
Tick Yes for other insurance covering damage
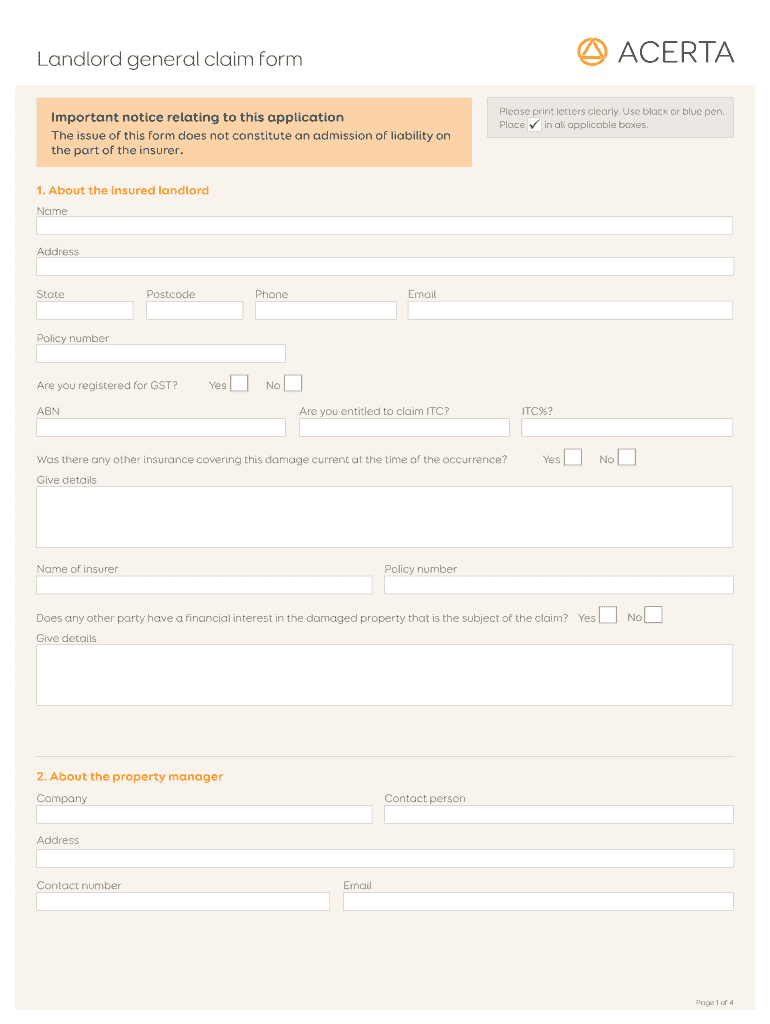(x=573, y=458)
